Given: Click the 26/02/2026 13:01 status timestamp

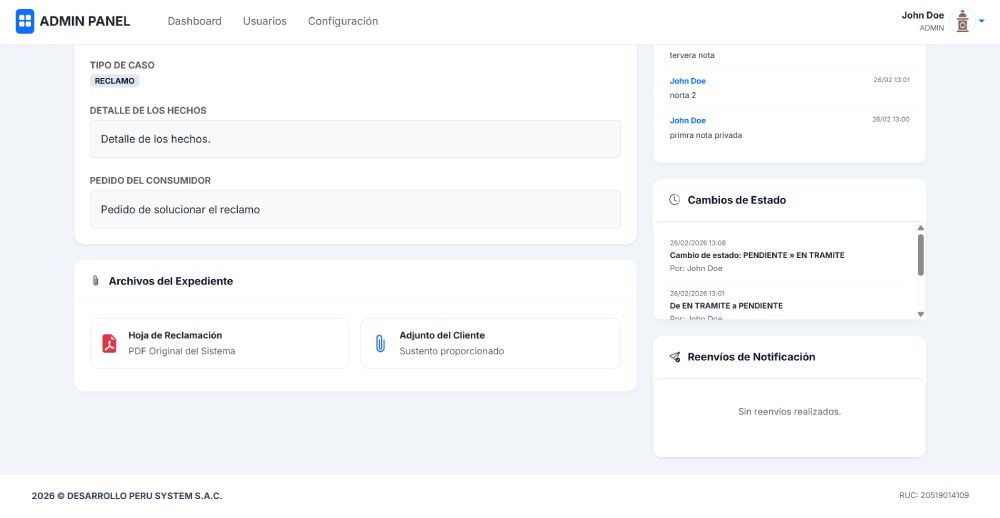Looking at the screenshot, I should tap(697, 293).
